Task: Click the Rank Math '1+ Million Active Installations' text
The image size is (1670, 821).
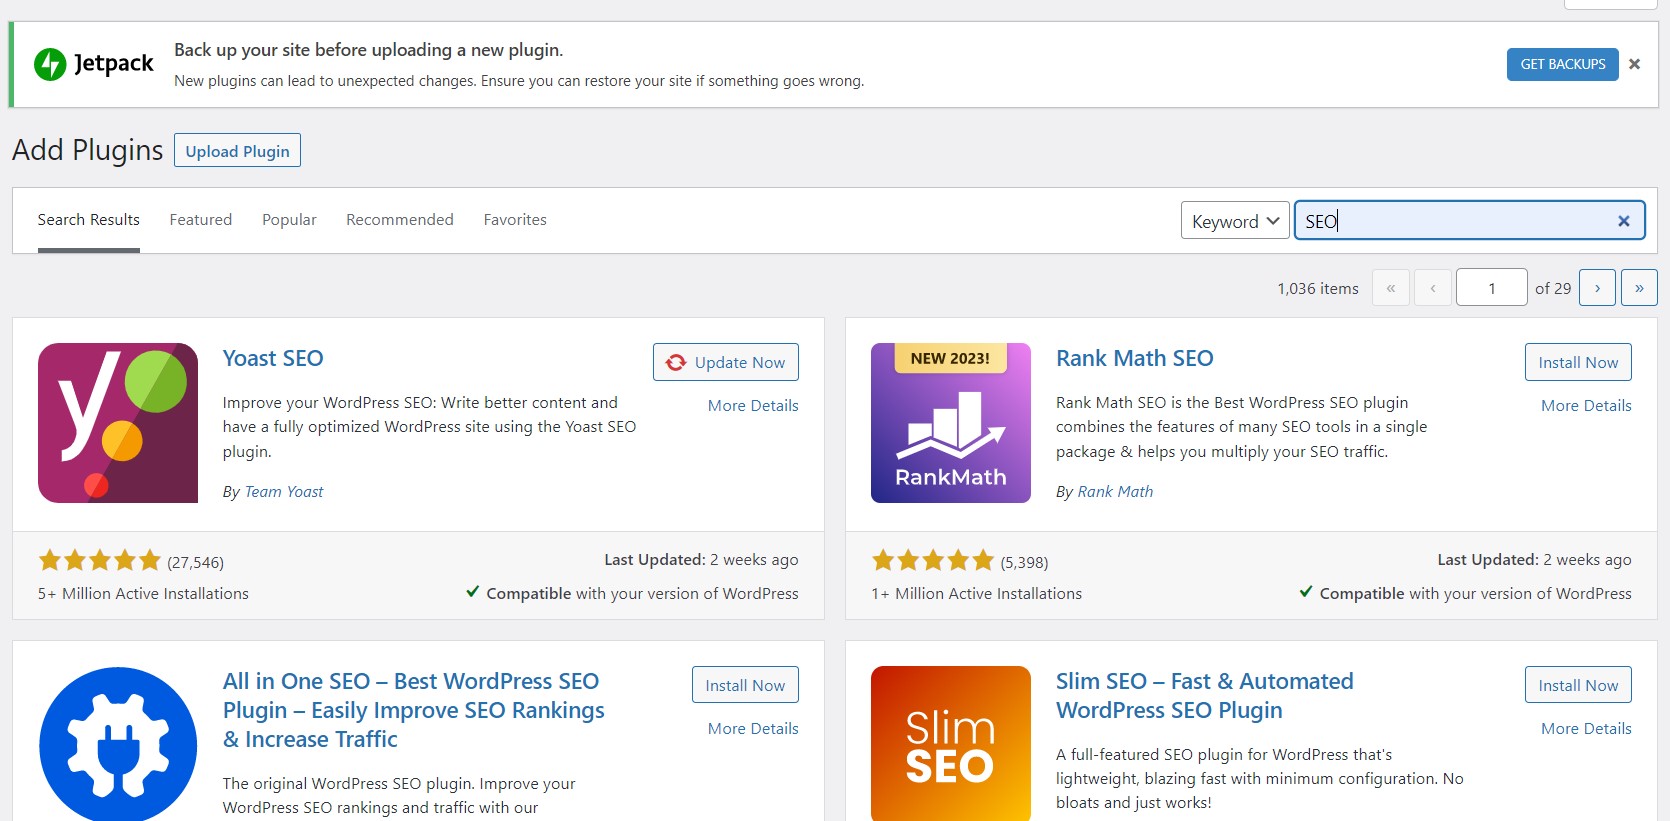Action: (x=976, y=593)
